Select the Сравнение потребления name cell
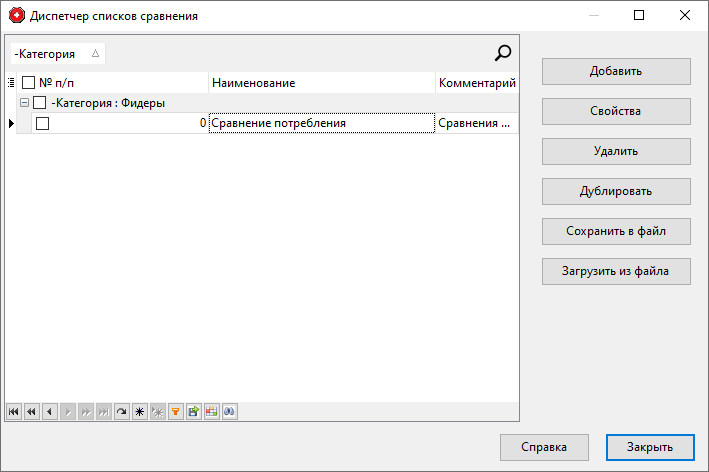Screen dimensions: 709x472 pos(320,123)
